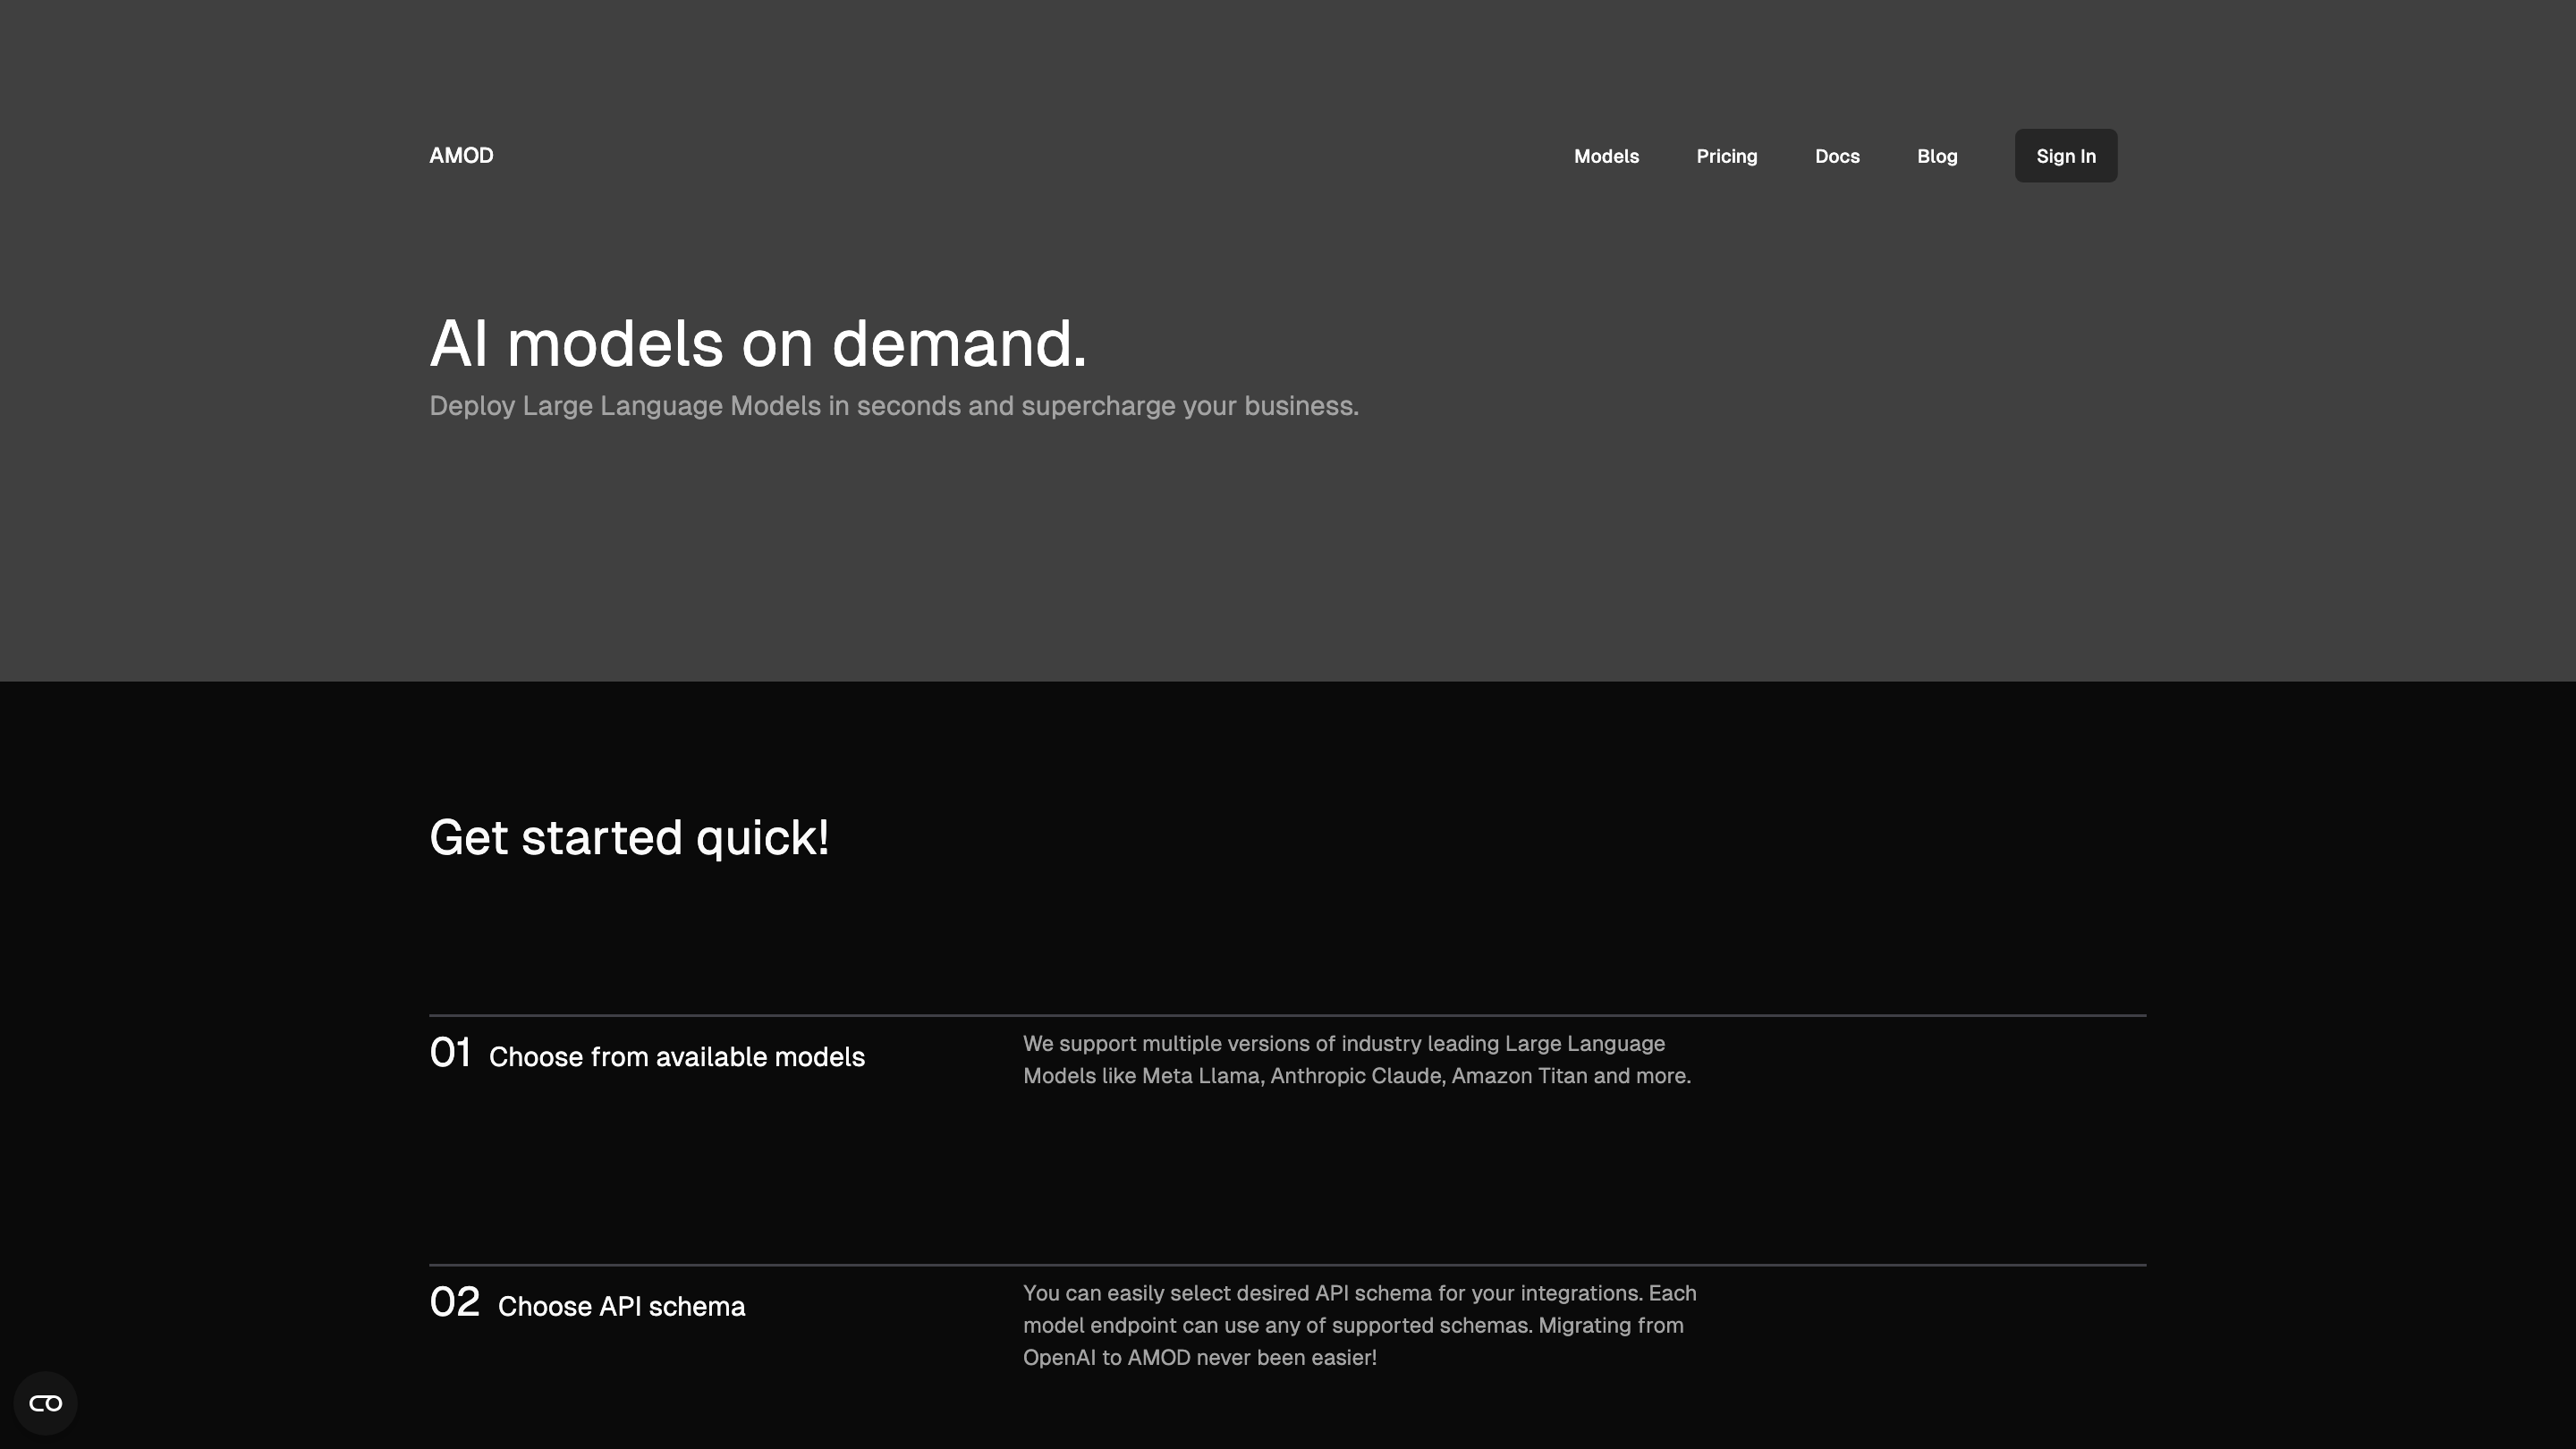
Task: Click 'Choose from available models' step title
Action: coord(676,1057)
